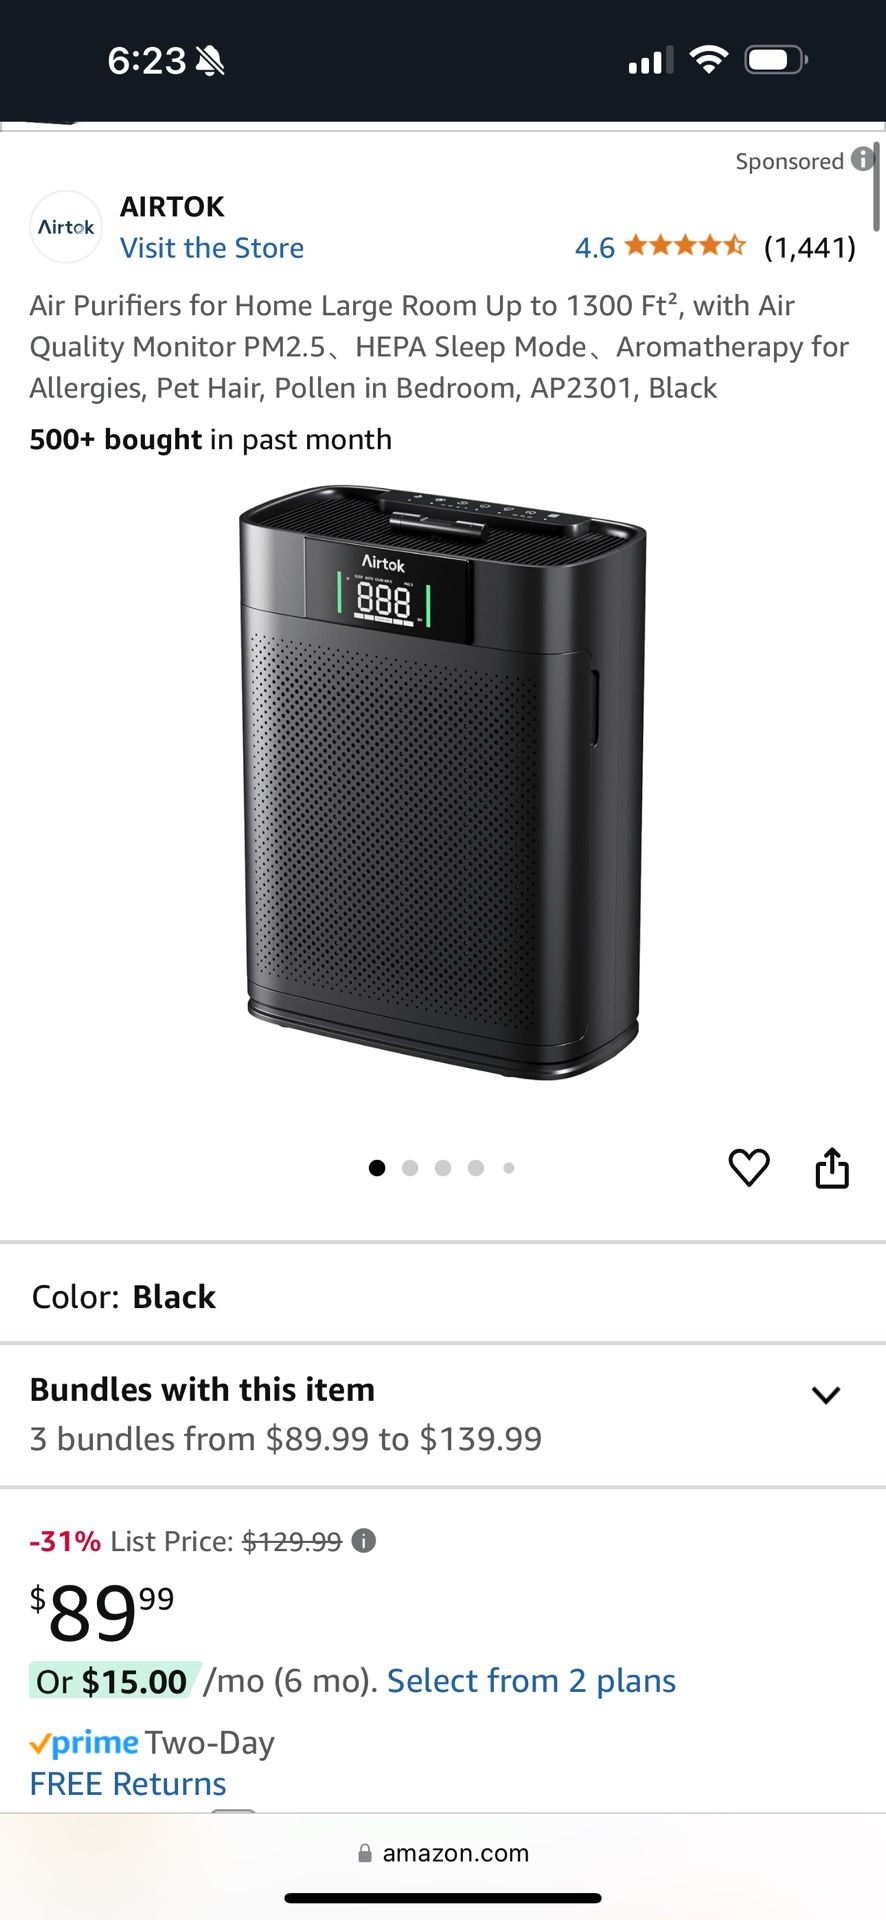This screenshot has width=886, height=1920.
Task: Tap the address bar lock icon
Action: [365, 1853]
